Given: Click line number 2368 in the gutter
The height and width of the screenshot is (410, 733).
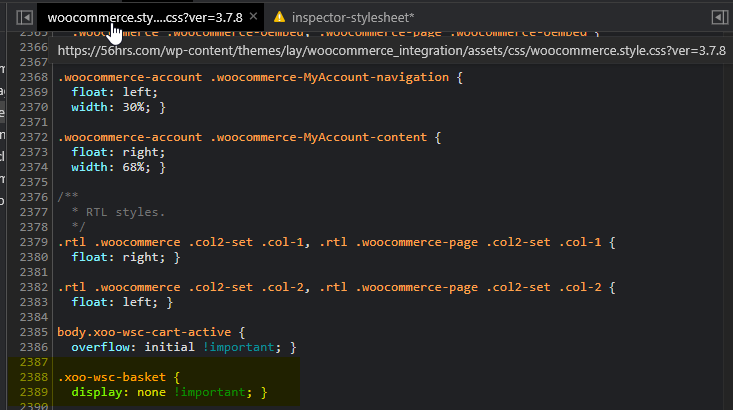Looking at the screenshot, I should [33, 77].
